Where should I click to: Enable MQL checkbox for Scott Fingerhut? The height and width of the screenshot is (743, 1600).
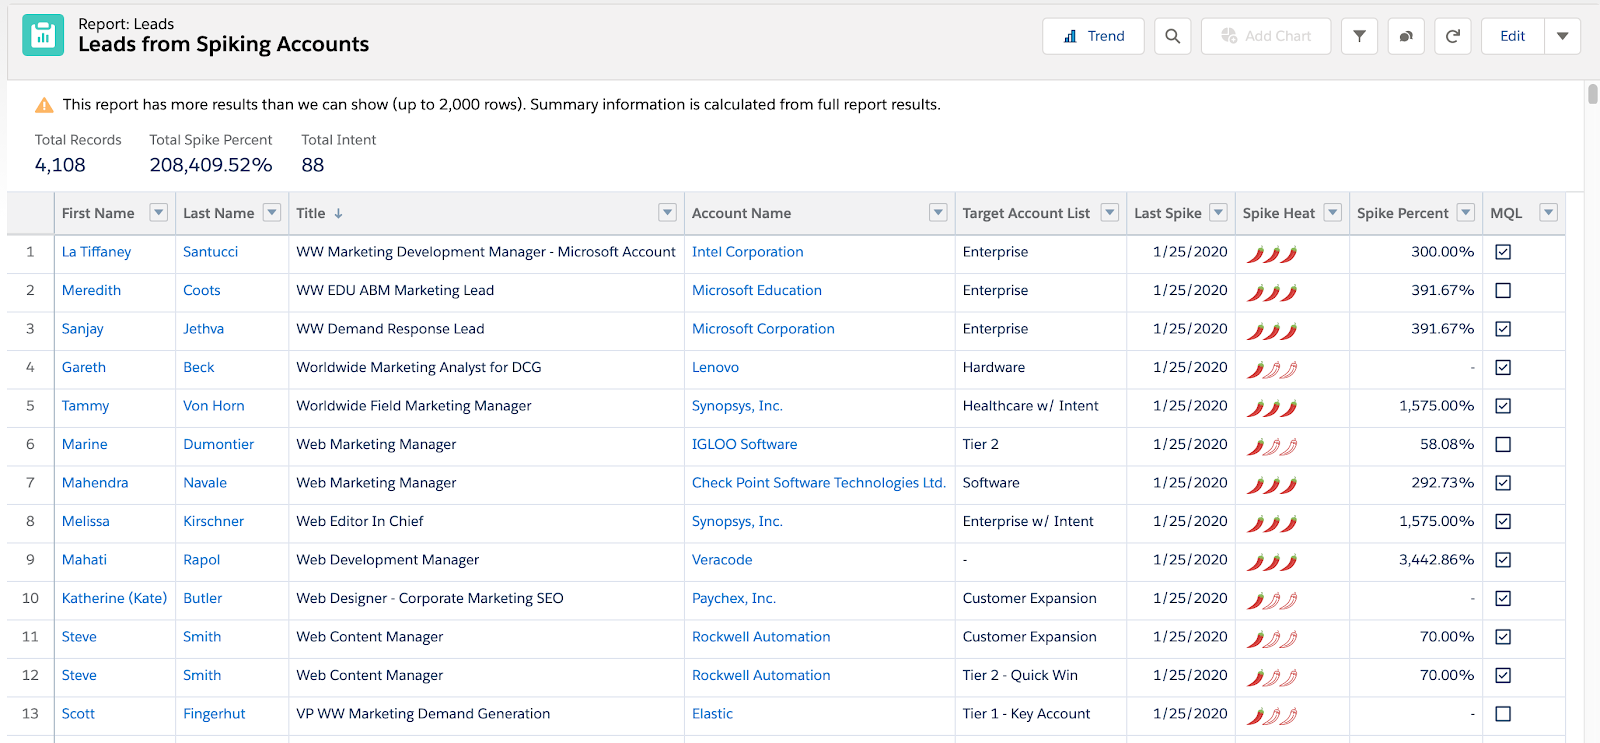point(1503,714)
